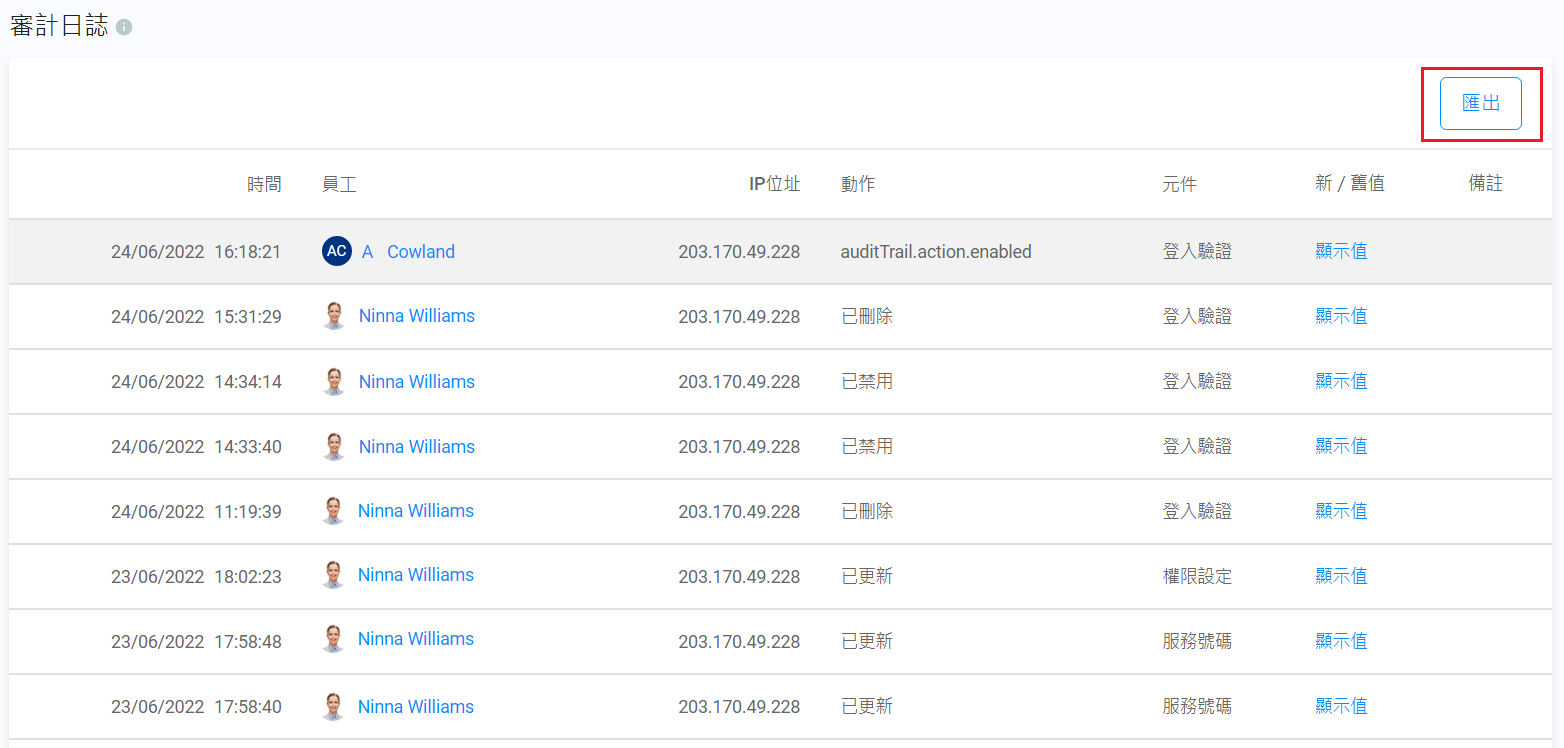Viewport: 1564px width, 748px height.
Task: Click 登入驗證 component in the 16:18:21 row
Action: coord(1197,252)
